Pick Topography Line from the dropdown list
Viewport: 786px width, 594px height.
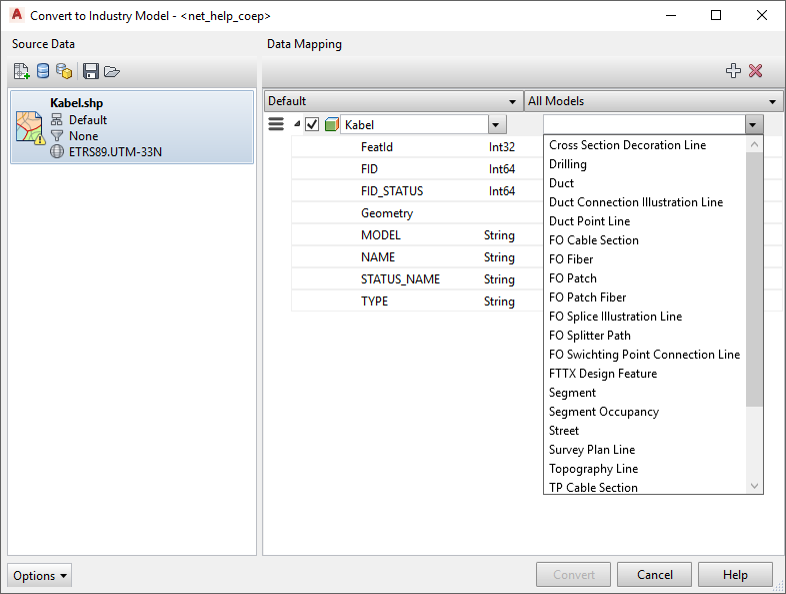coord(593,468)
